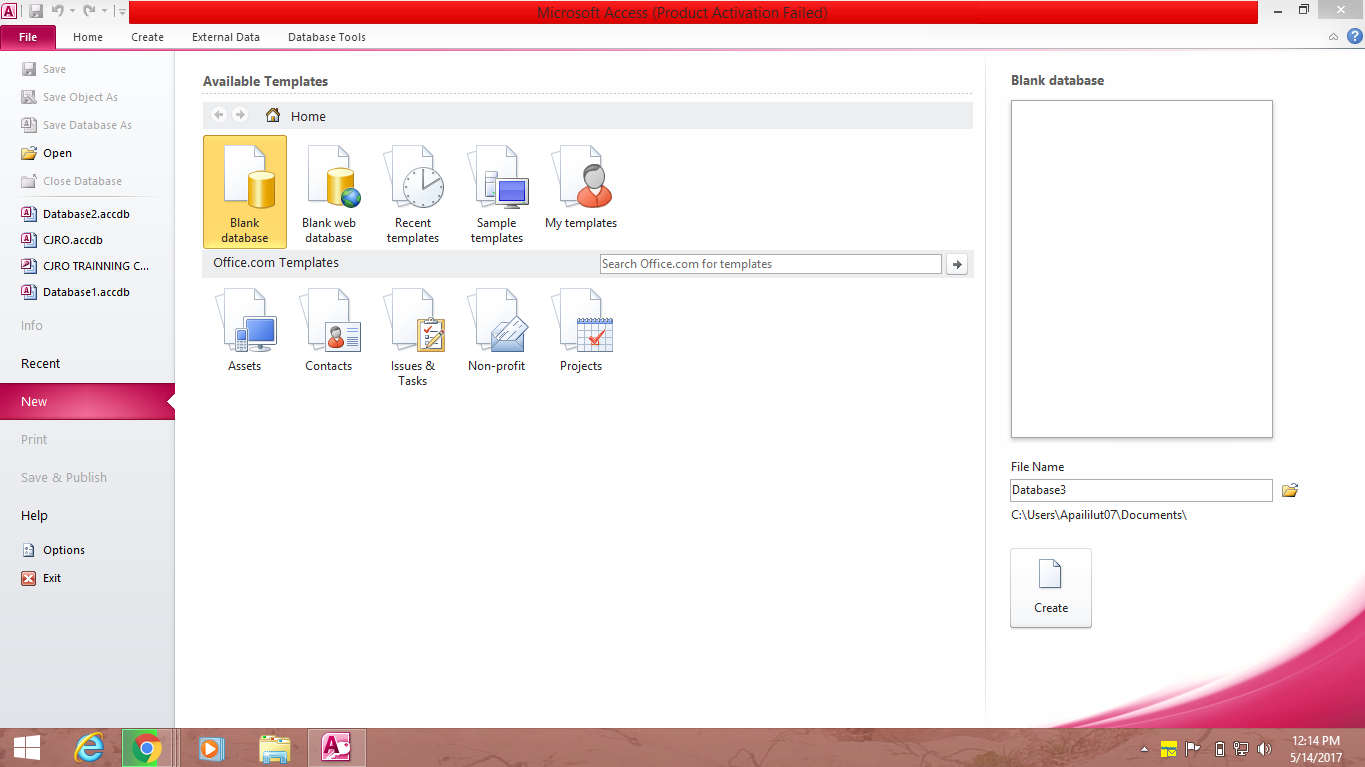Click the network icon in system tray
This screenshot has width=1365, height=767.
click(x=1241, y=749)
